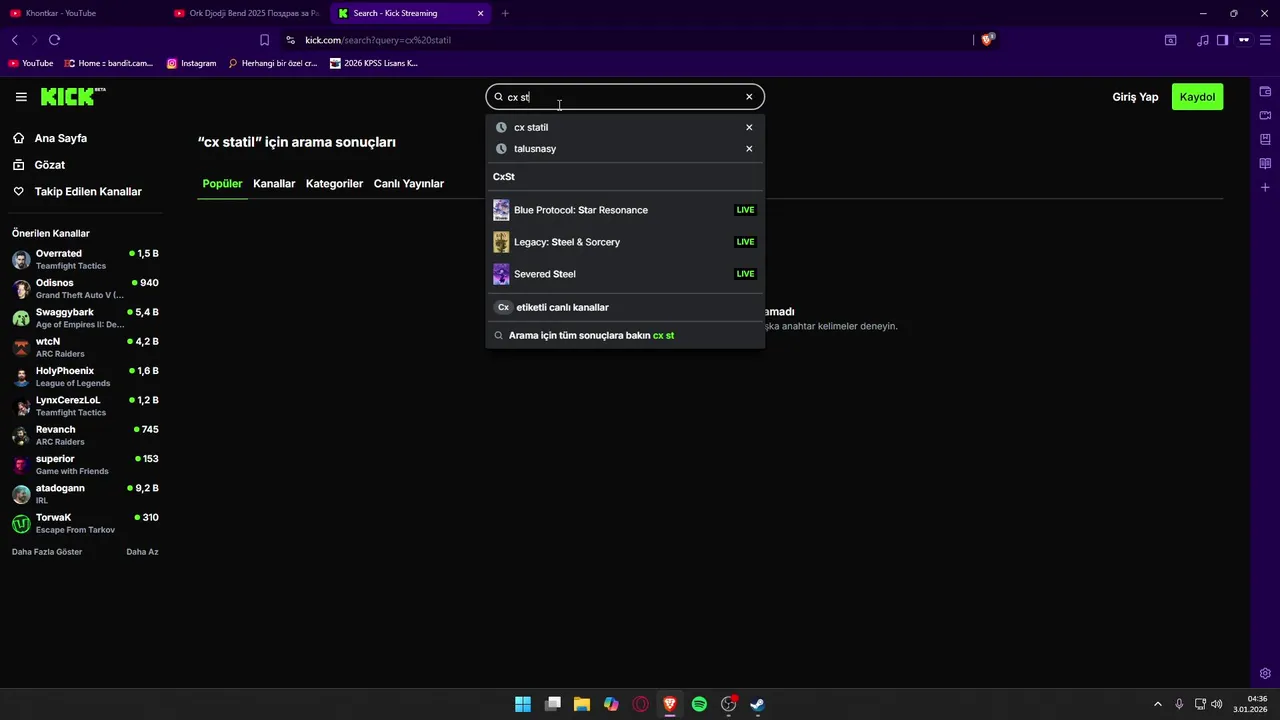Open the CxSt suggestion

pyautogui.click(x=504, y=177)
